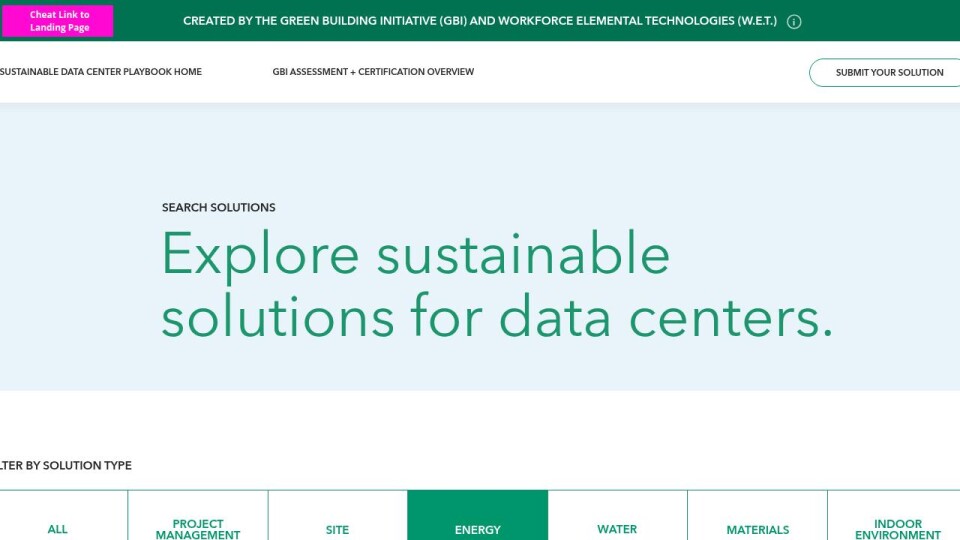
Task: Click the 'solutions for data centers.' headline line
Action: [496, 317]
